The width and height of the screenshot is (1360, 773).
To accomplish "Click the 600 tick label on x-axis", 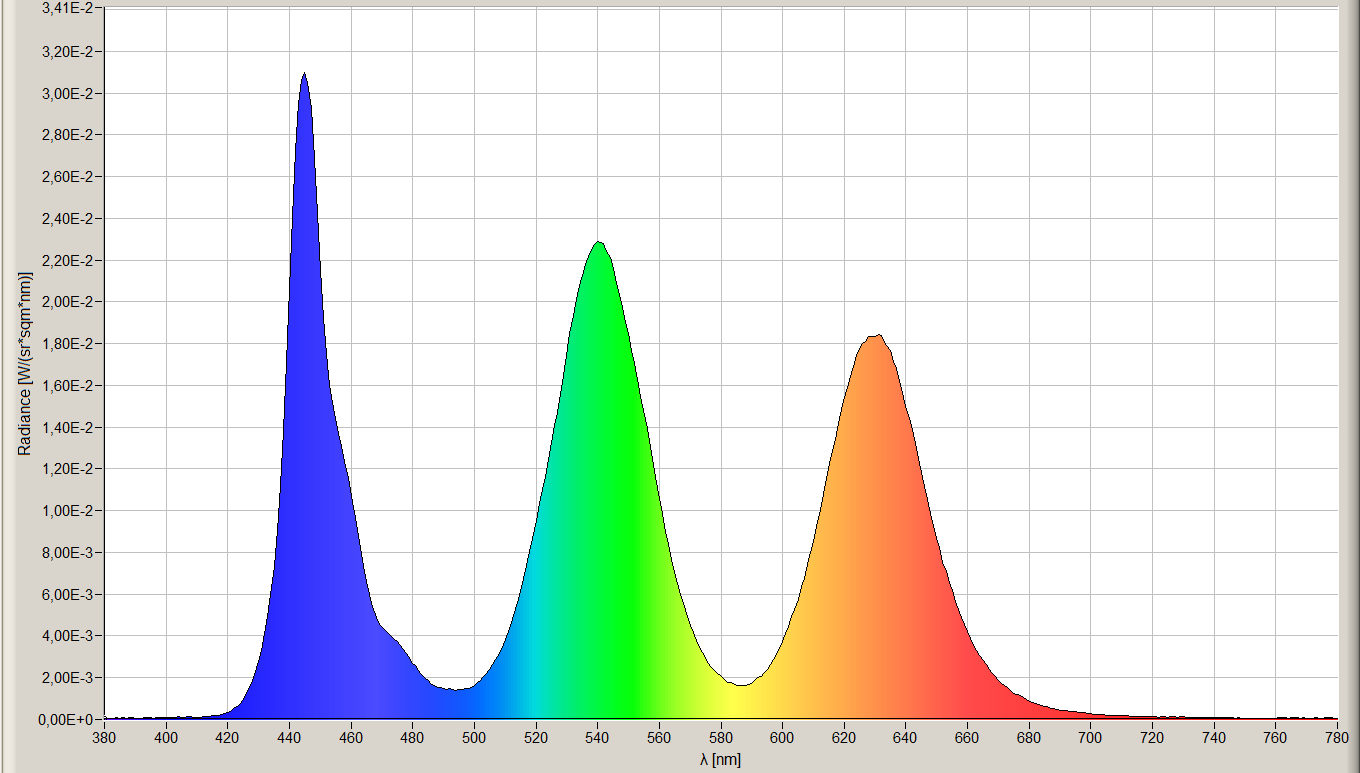I will 782,738.
